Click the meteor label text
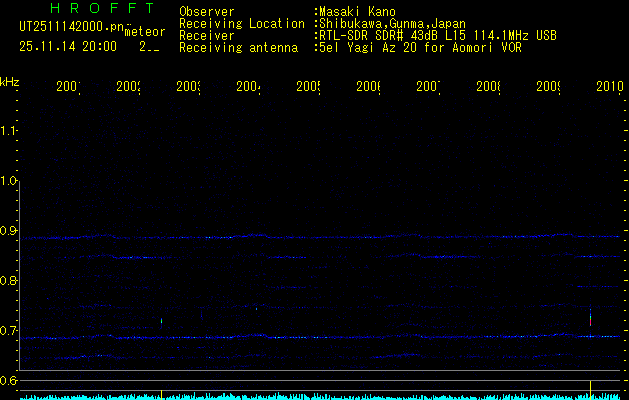Screen dimensions: 629x400 coord(144,33)
